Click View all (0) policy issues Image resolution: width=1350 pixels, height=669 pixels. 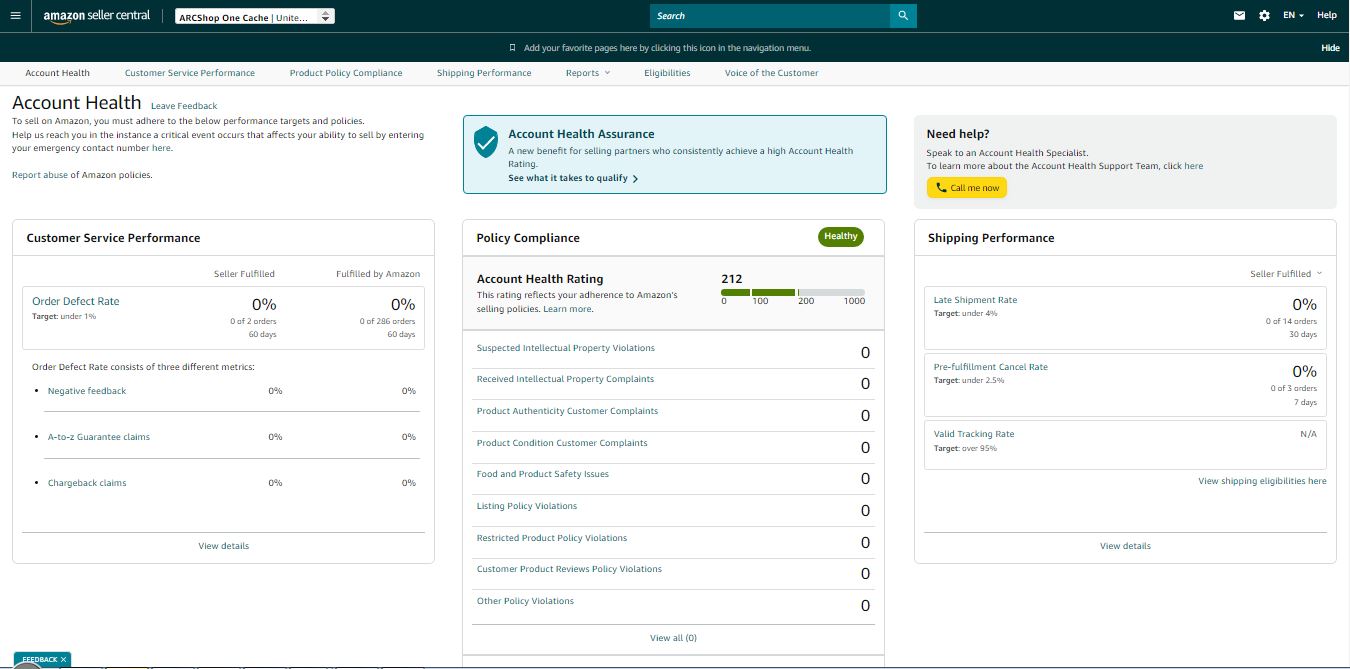(673, 638)
